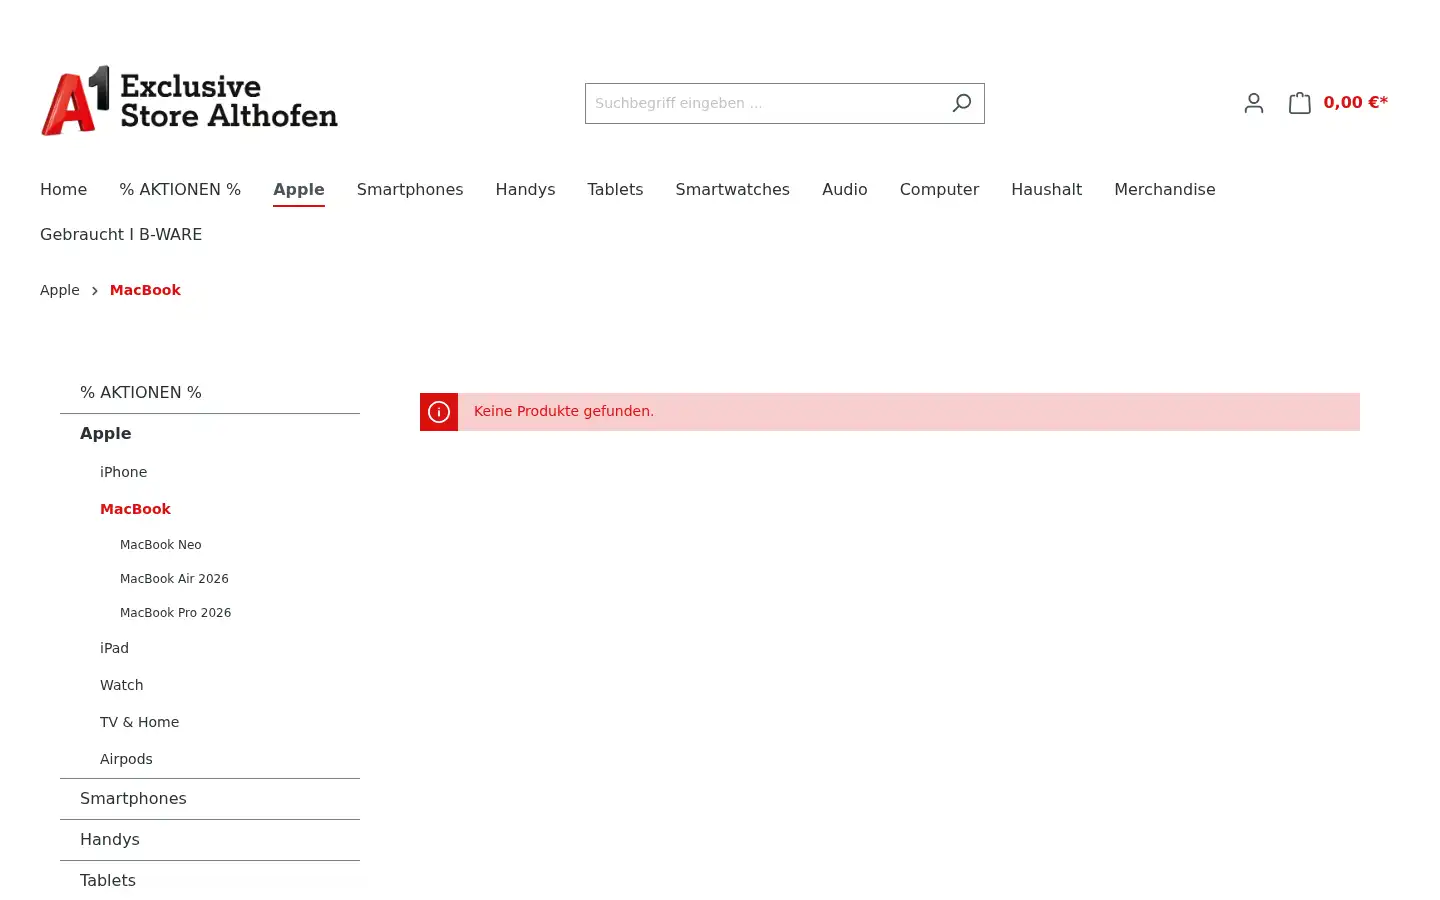Open iPad in the sidebar
Image resolution: width=1440 pixels, height=900 pixels.
tap(114, 648)
